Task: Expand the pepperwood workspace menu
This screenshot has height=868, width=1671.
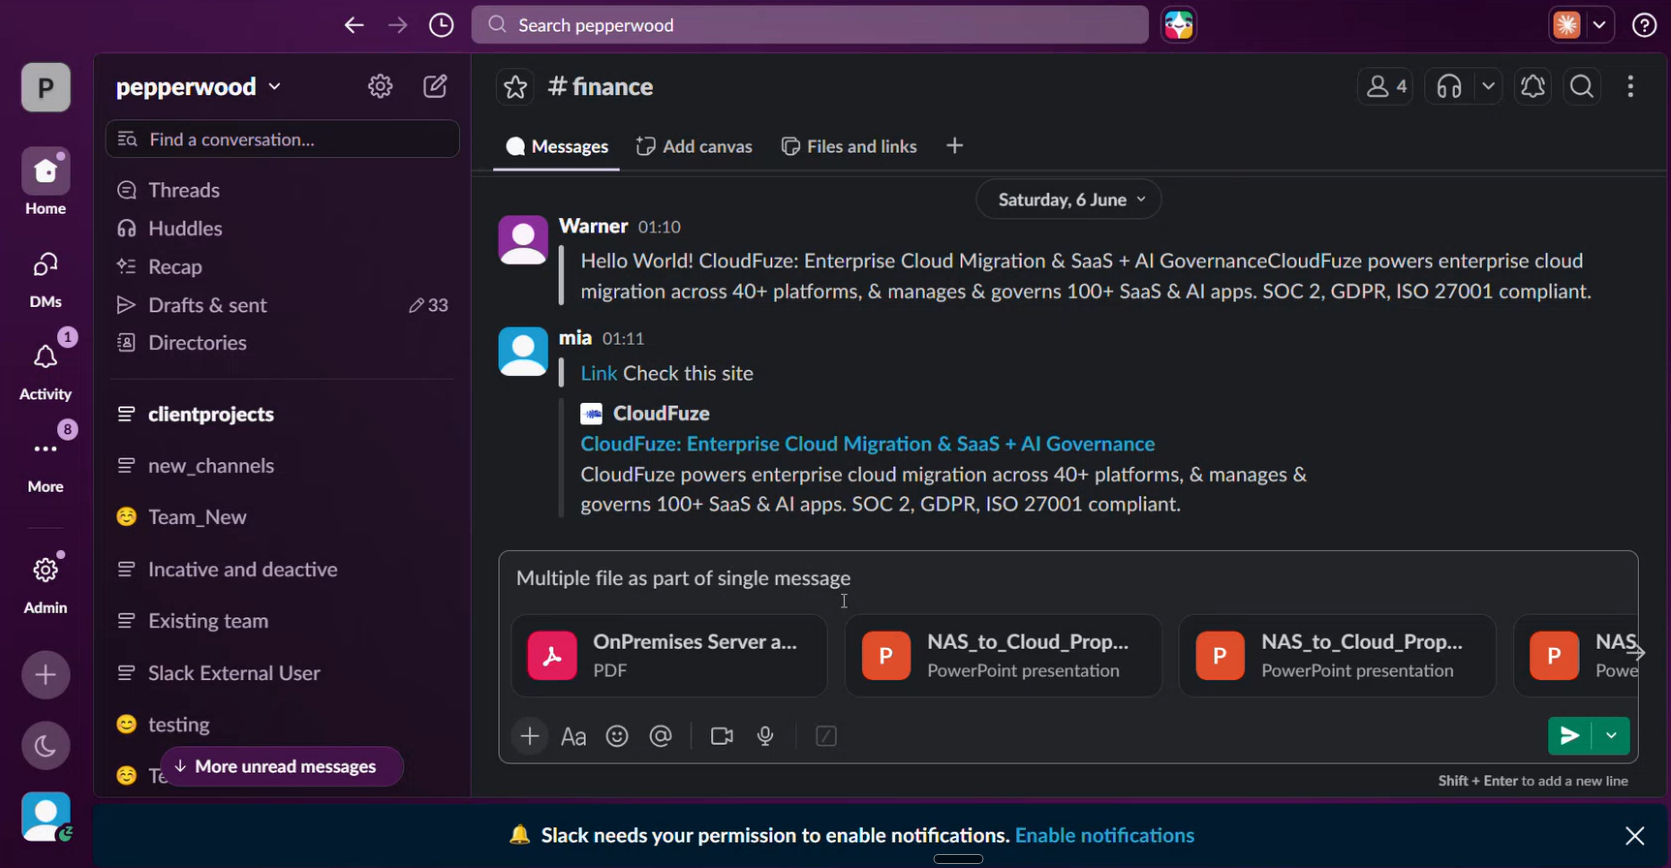Action: 198,87
